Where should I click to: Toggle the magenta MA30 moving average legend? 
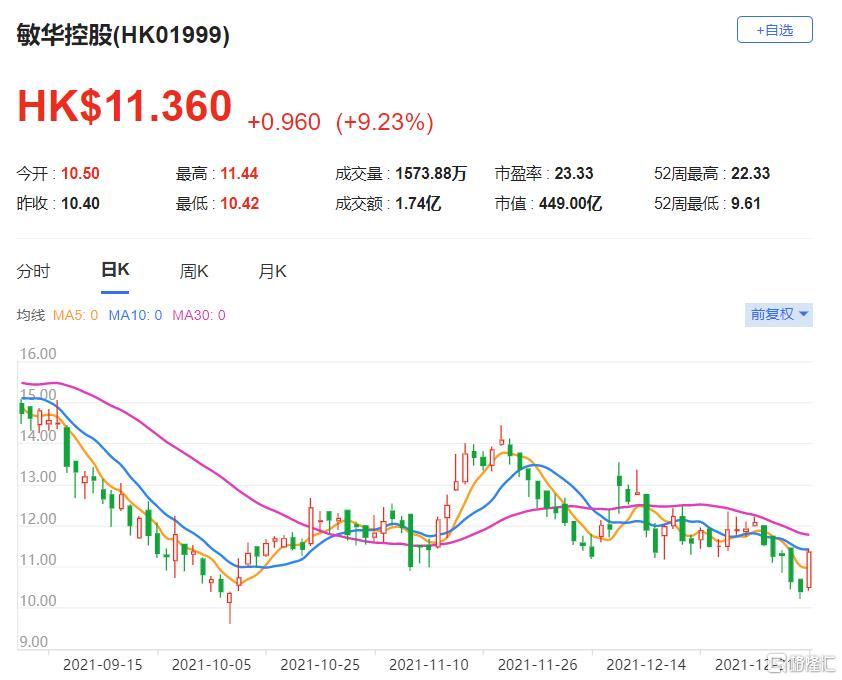pyautogui.click(x=198, y=315)
